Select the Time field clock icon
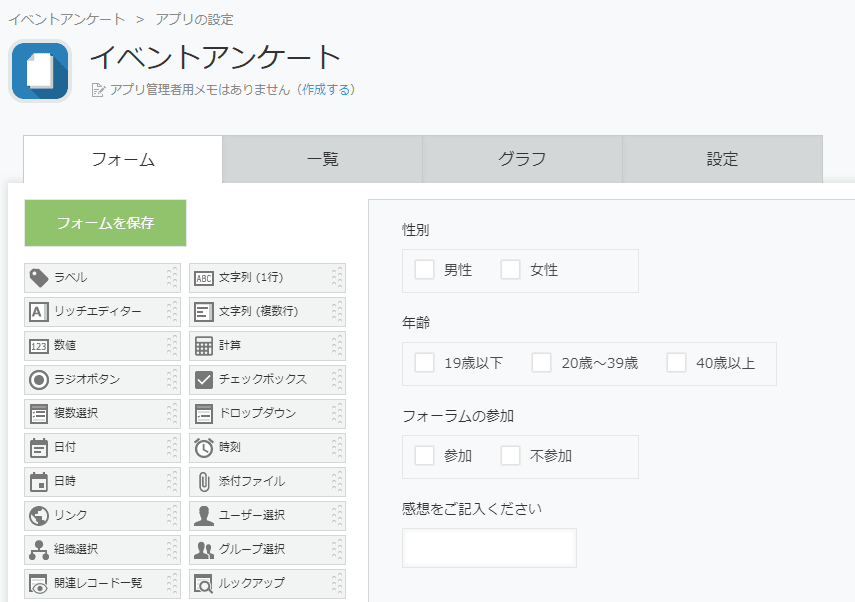The image size is (855, 602). (204, 448)
